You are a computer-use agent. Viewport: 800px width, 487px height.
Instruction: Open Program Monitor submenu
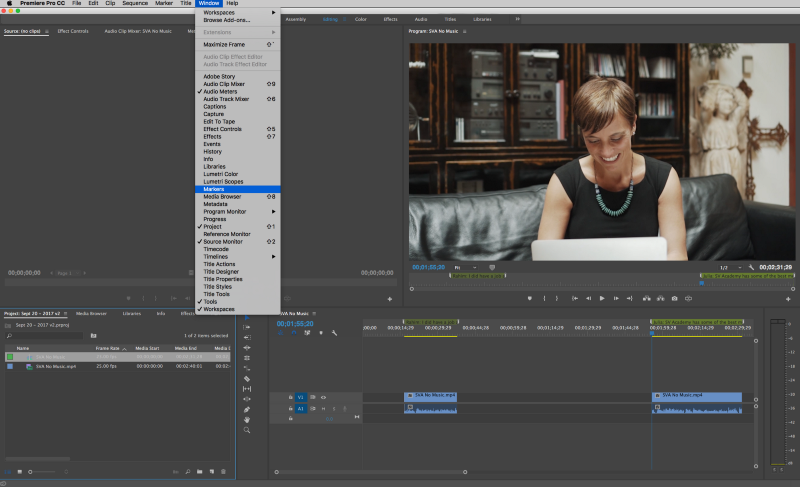click(238, 211)
